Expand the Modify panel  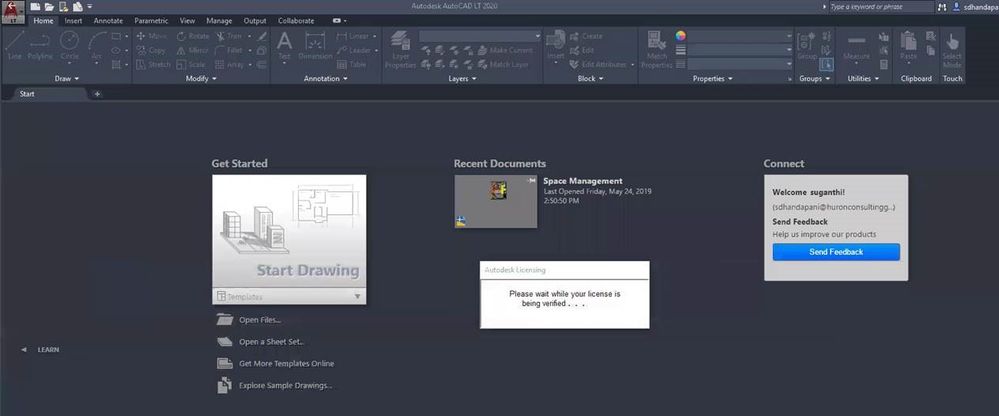[201, 78]
